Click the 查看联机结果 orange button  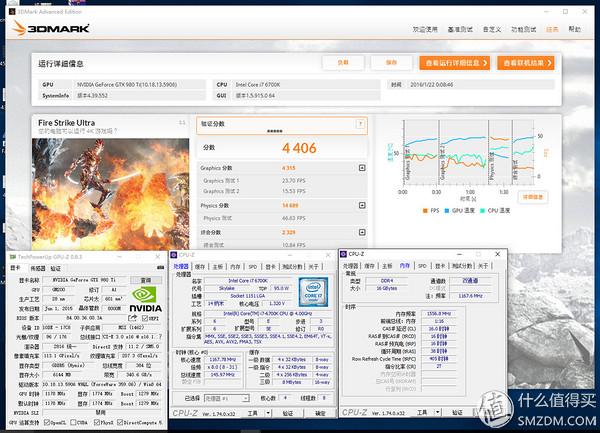click(x=526, y=63)
